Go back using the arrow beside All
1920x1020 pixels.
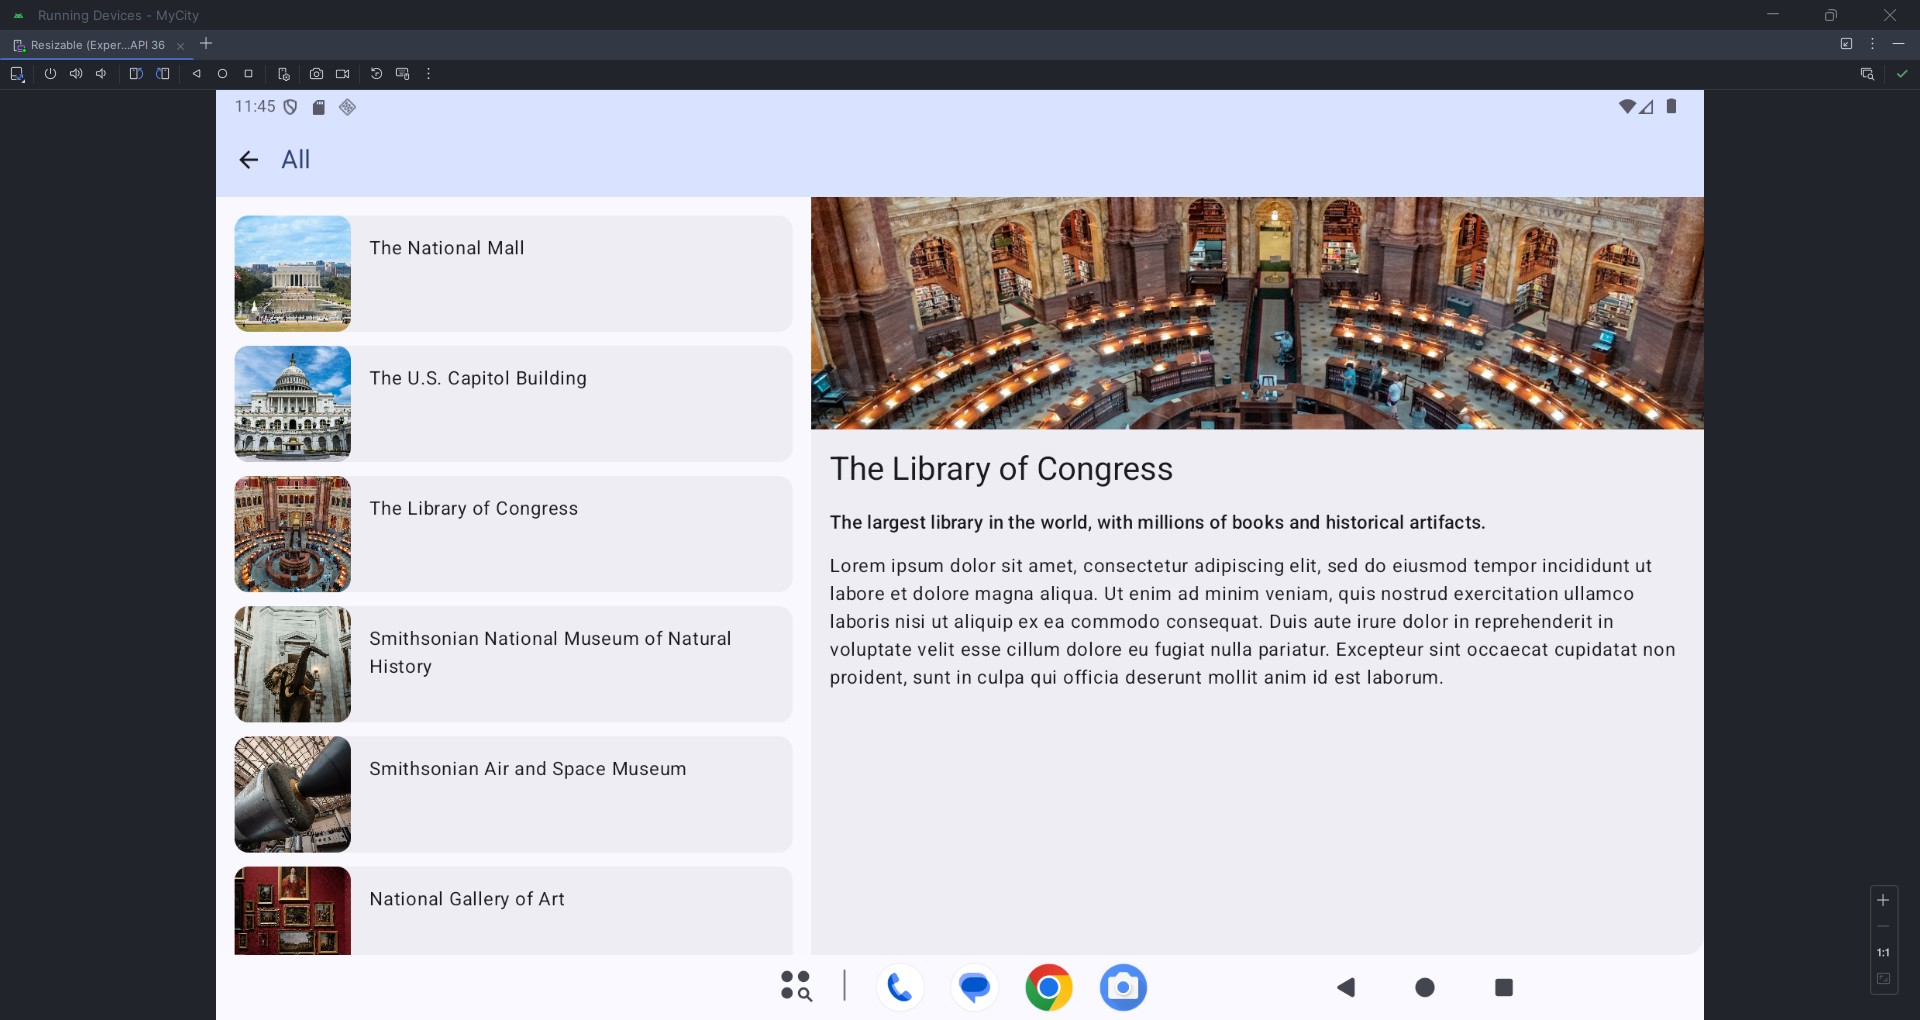point(249,160)
